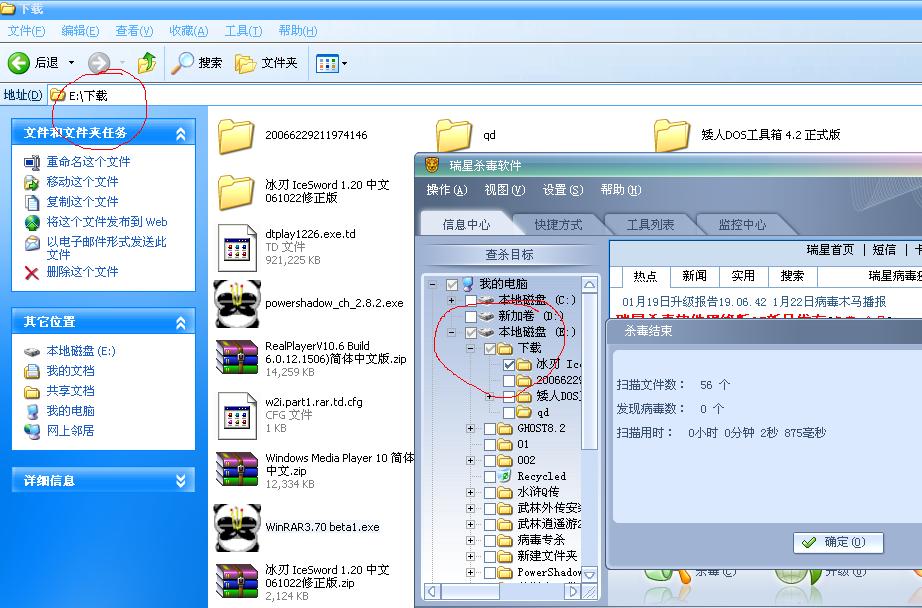Expand the 水浒Q传 tree node
The width and height of the screenshot is (922, 608).
470,492
